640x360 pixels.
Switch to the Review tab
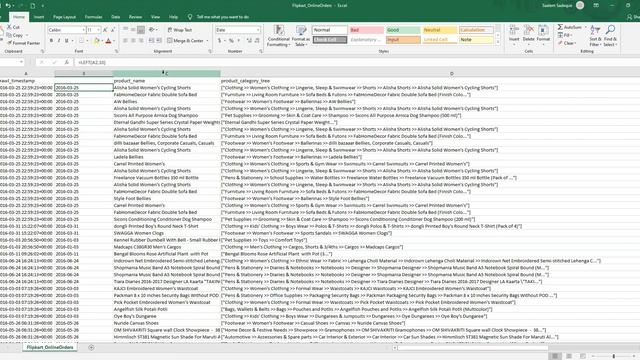click(x=135, y=17)
